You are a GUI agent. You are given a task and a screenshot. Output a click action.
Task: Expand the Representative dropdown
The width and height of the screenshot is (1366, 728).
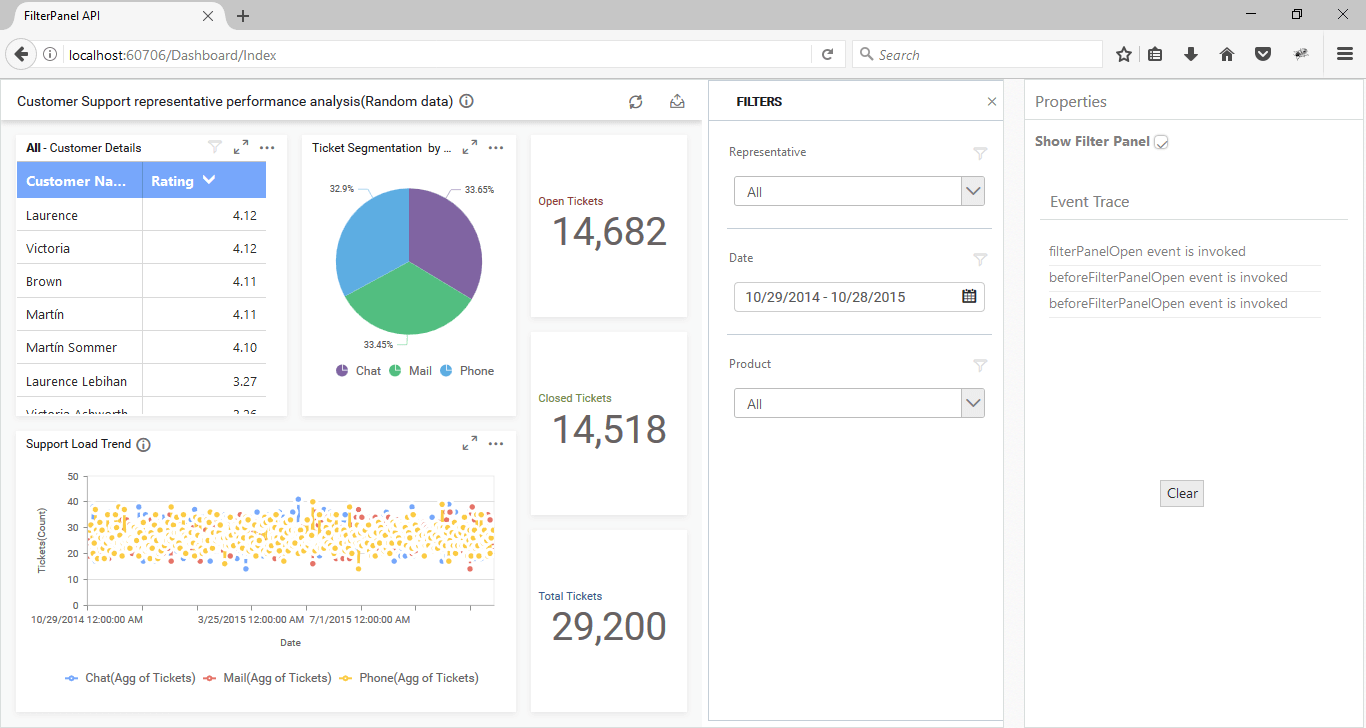(973, 191)
